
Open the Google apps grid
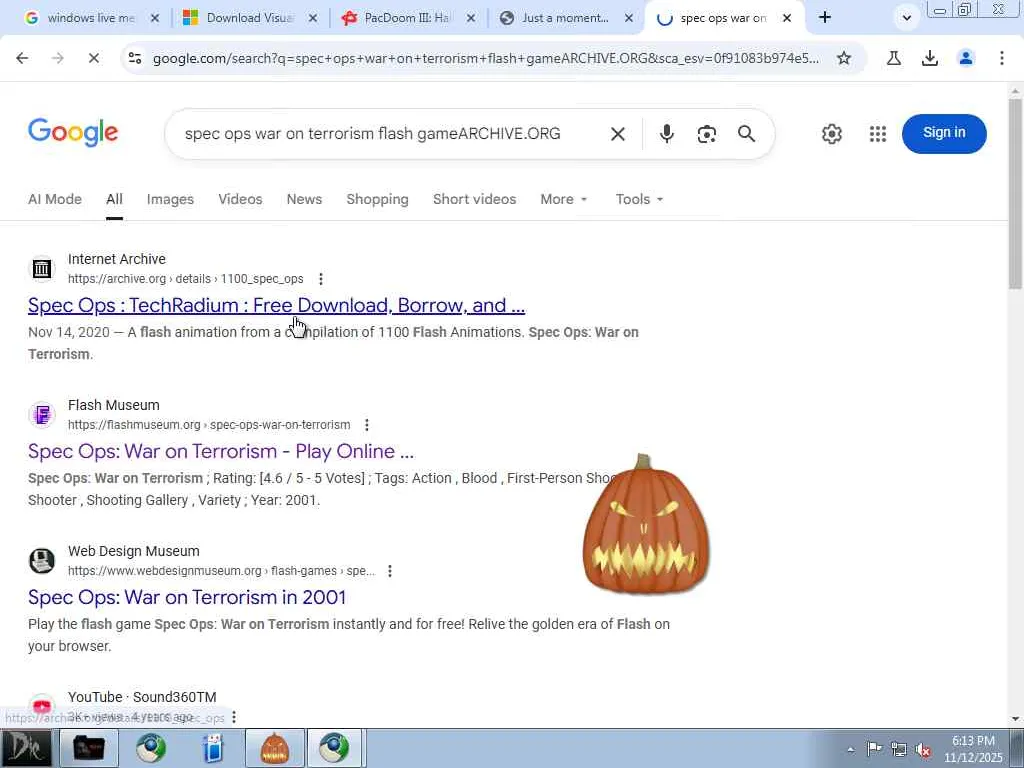tap(878, 134)
